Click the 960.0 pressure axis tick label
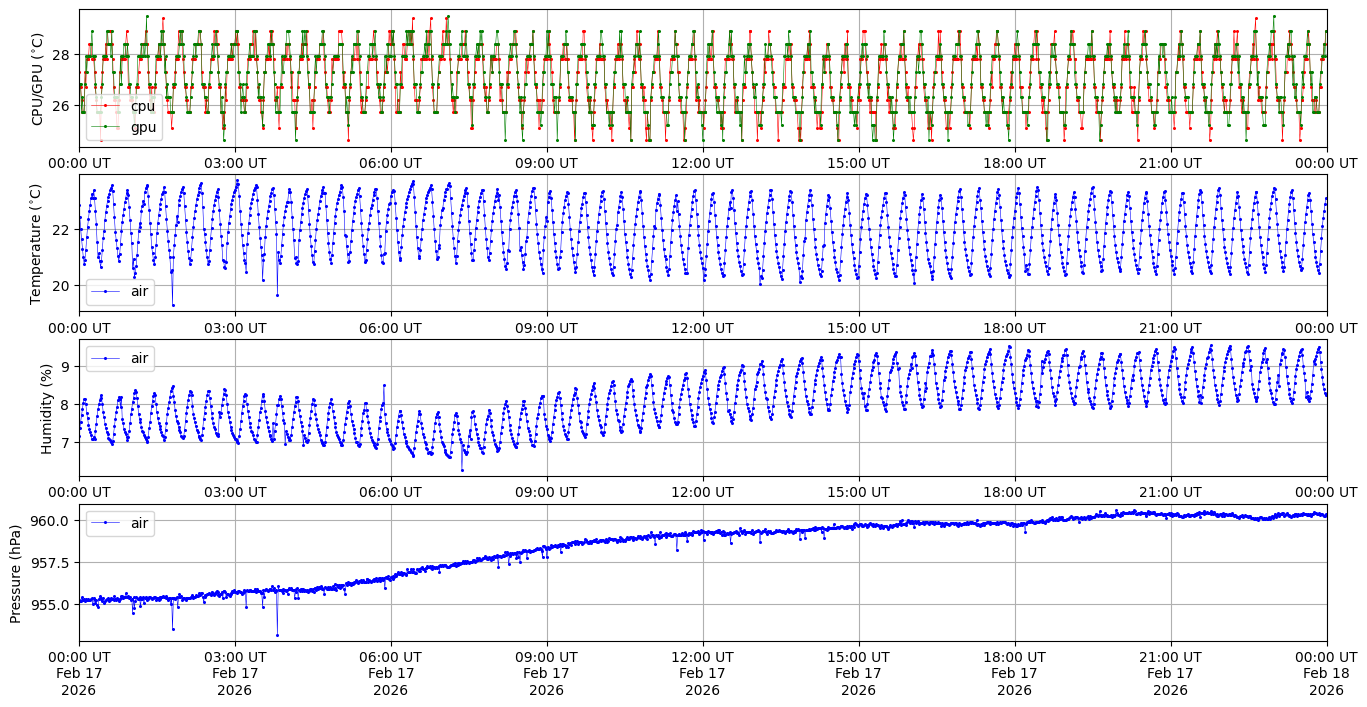The height and width of the screenshot is (707, 1367). coord(48,521)
